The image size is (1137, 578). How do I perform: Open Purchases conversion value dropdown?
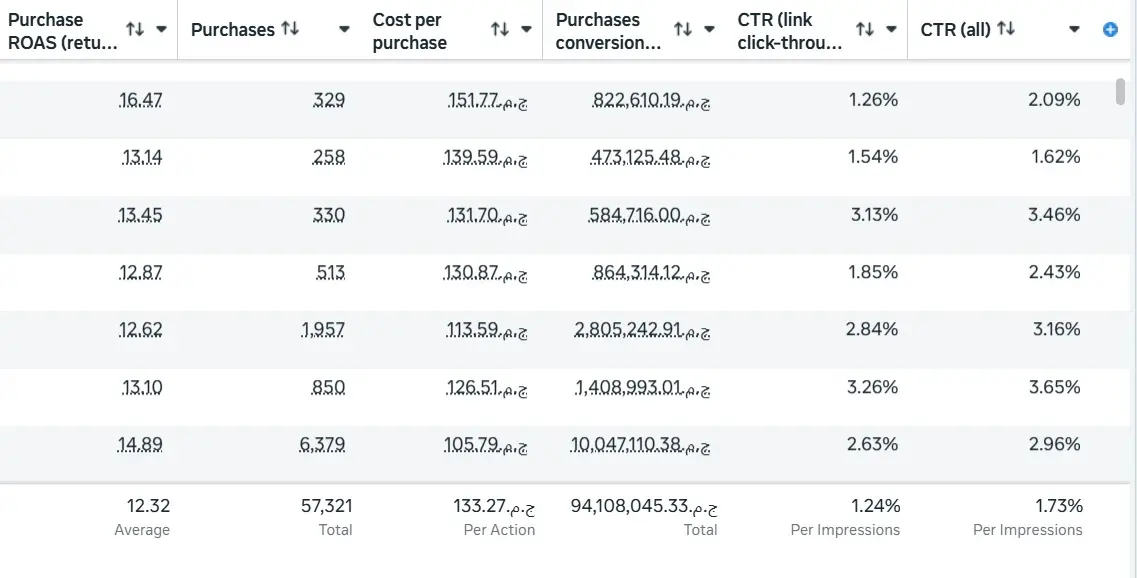[710, 30]
